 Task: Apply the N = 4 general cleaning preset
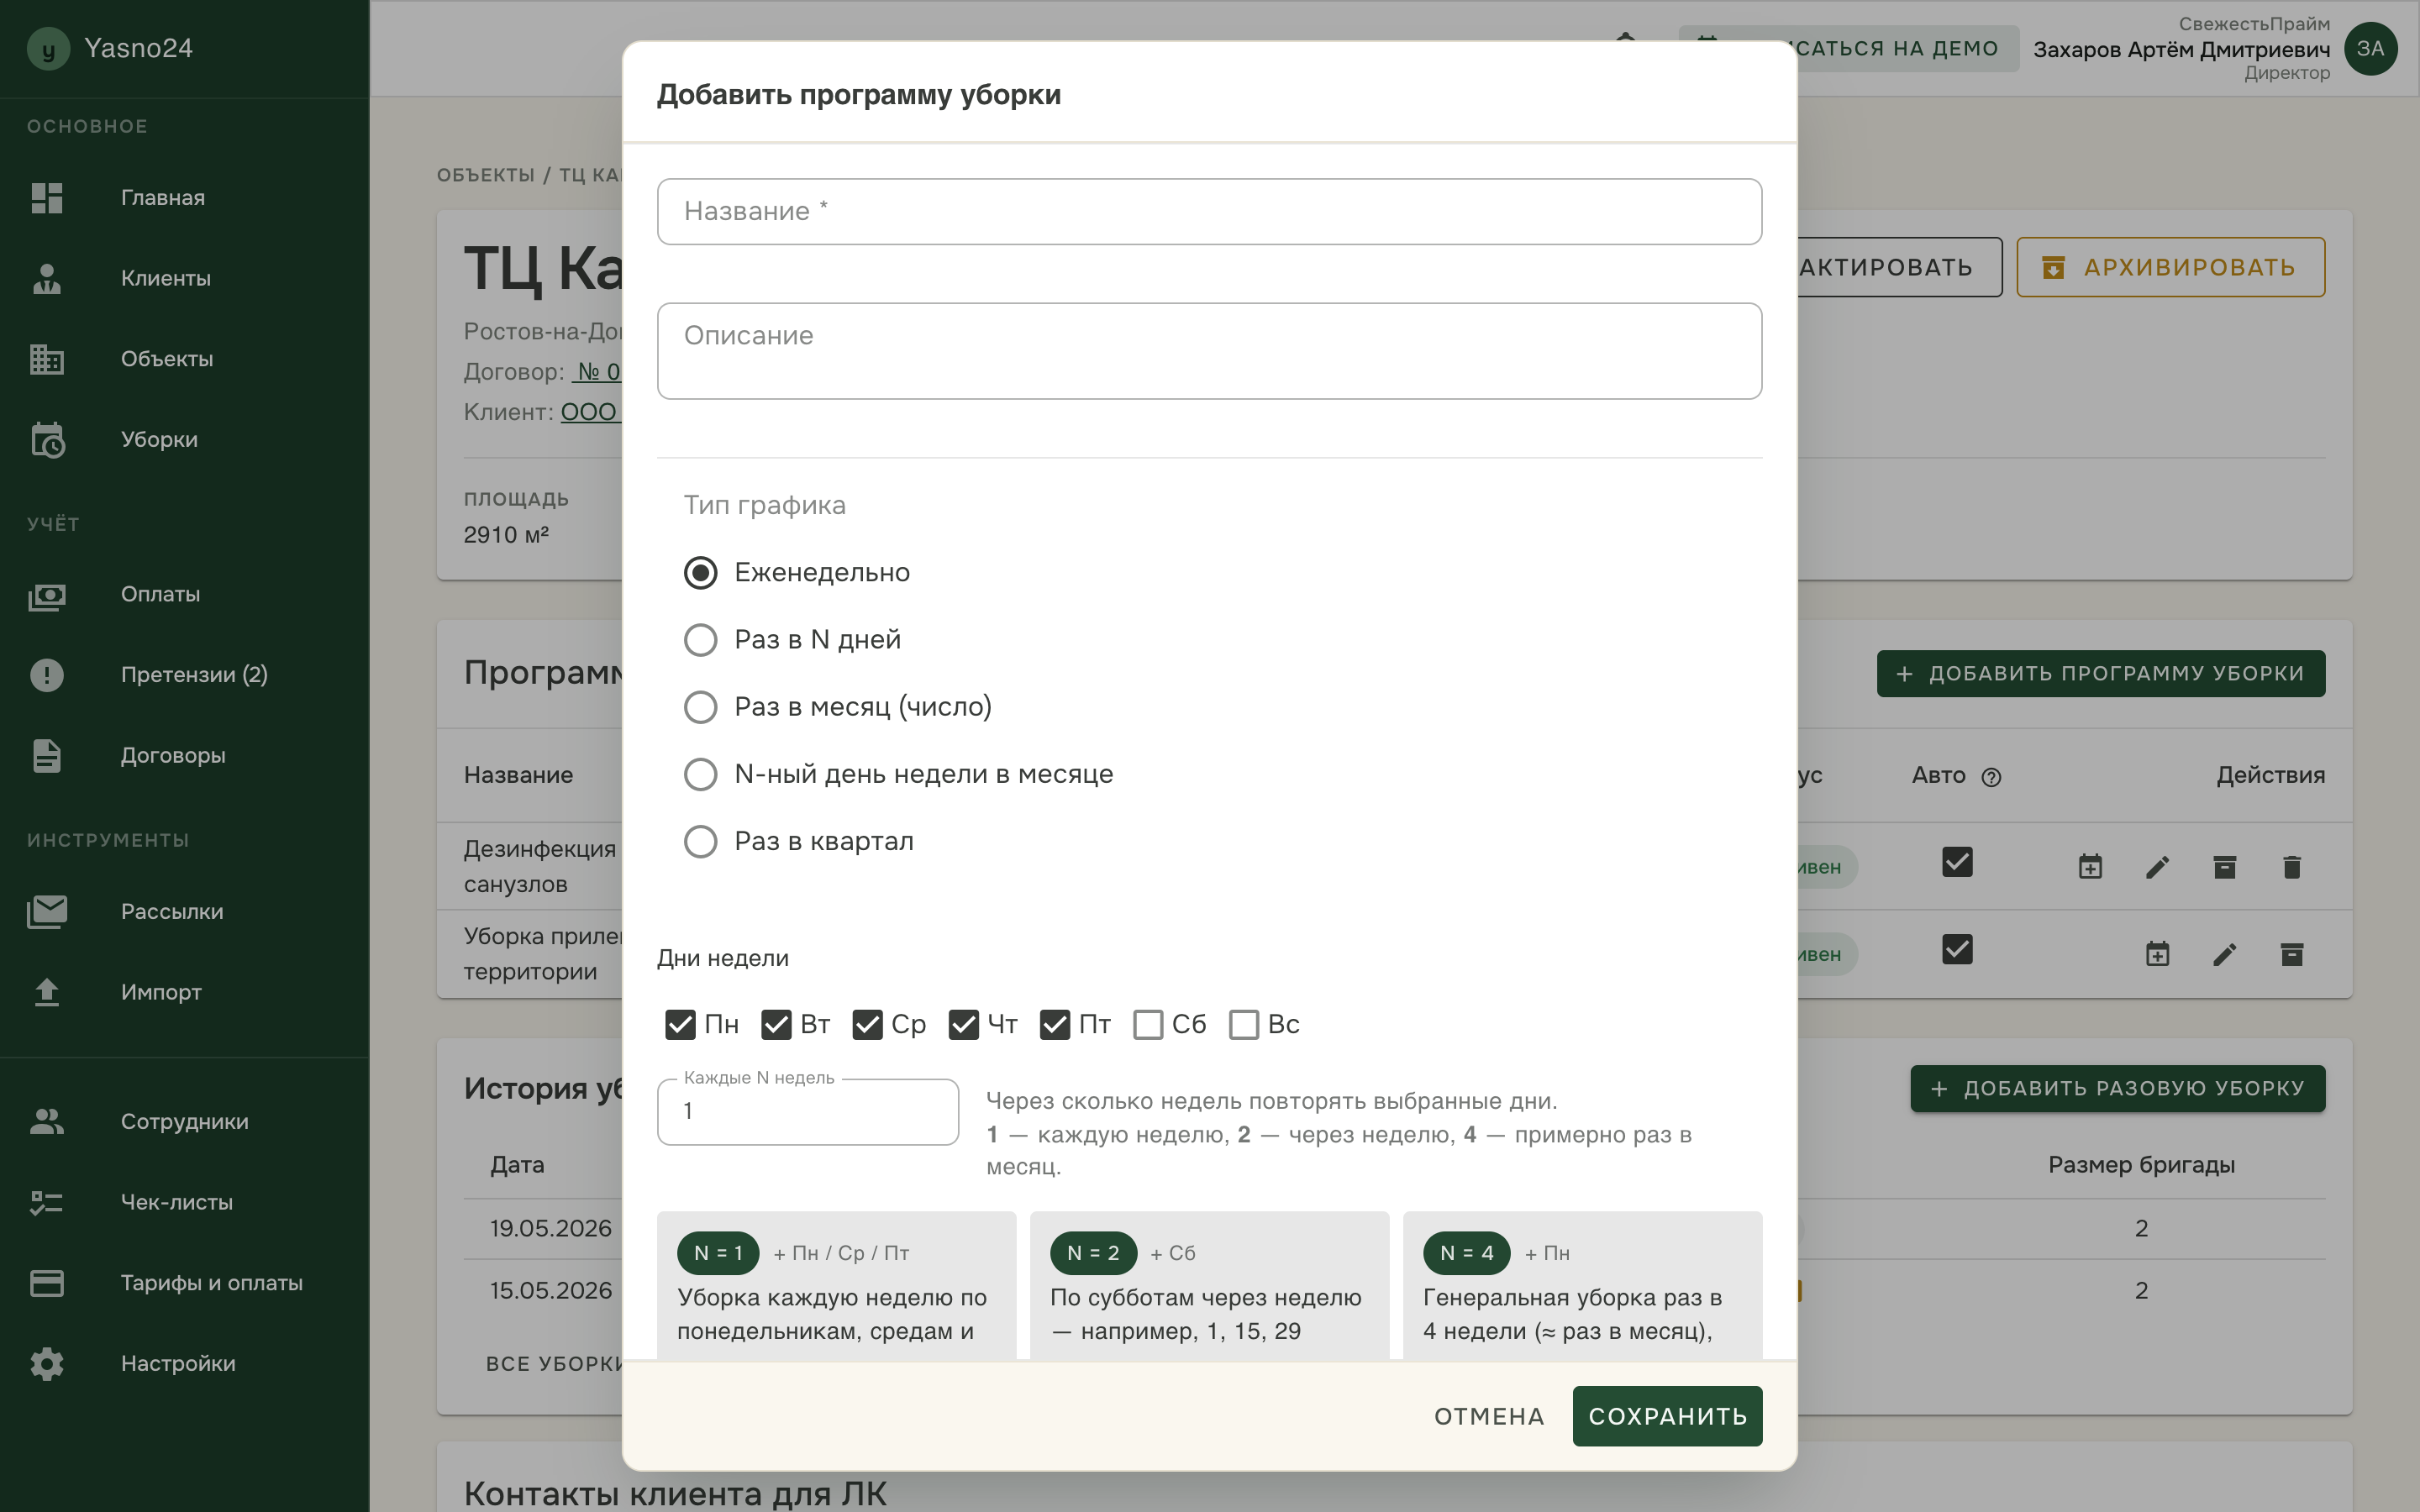[x=1582, y=1286]
